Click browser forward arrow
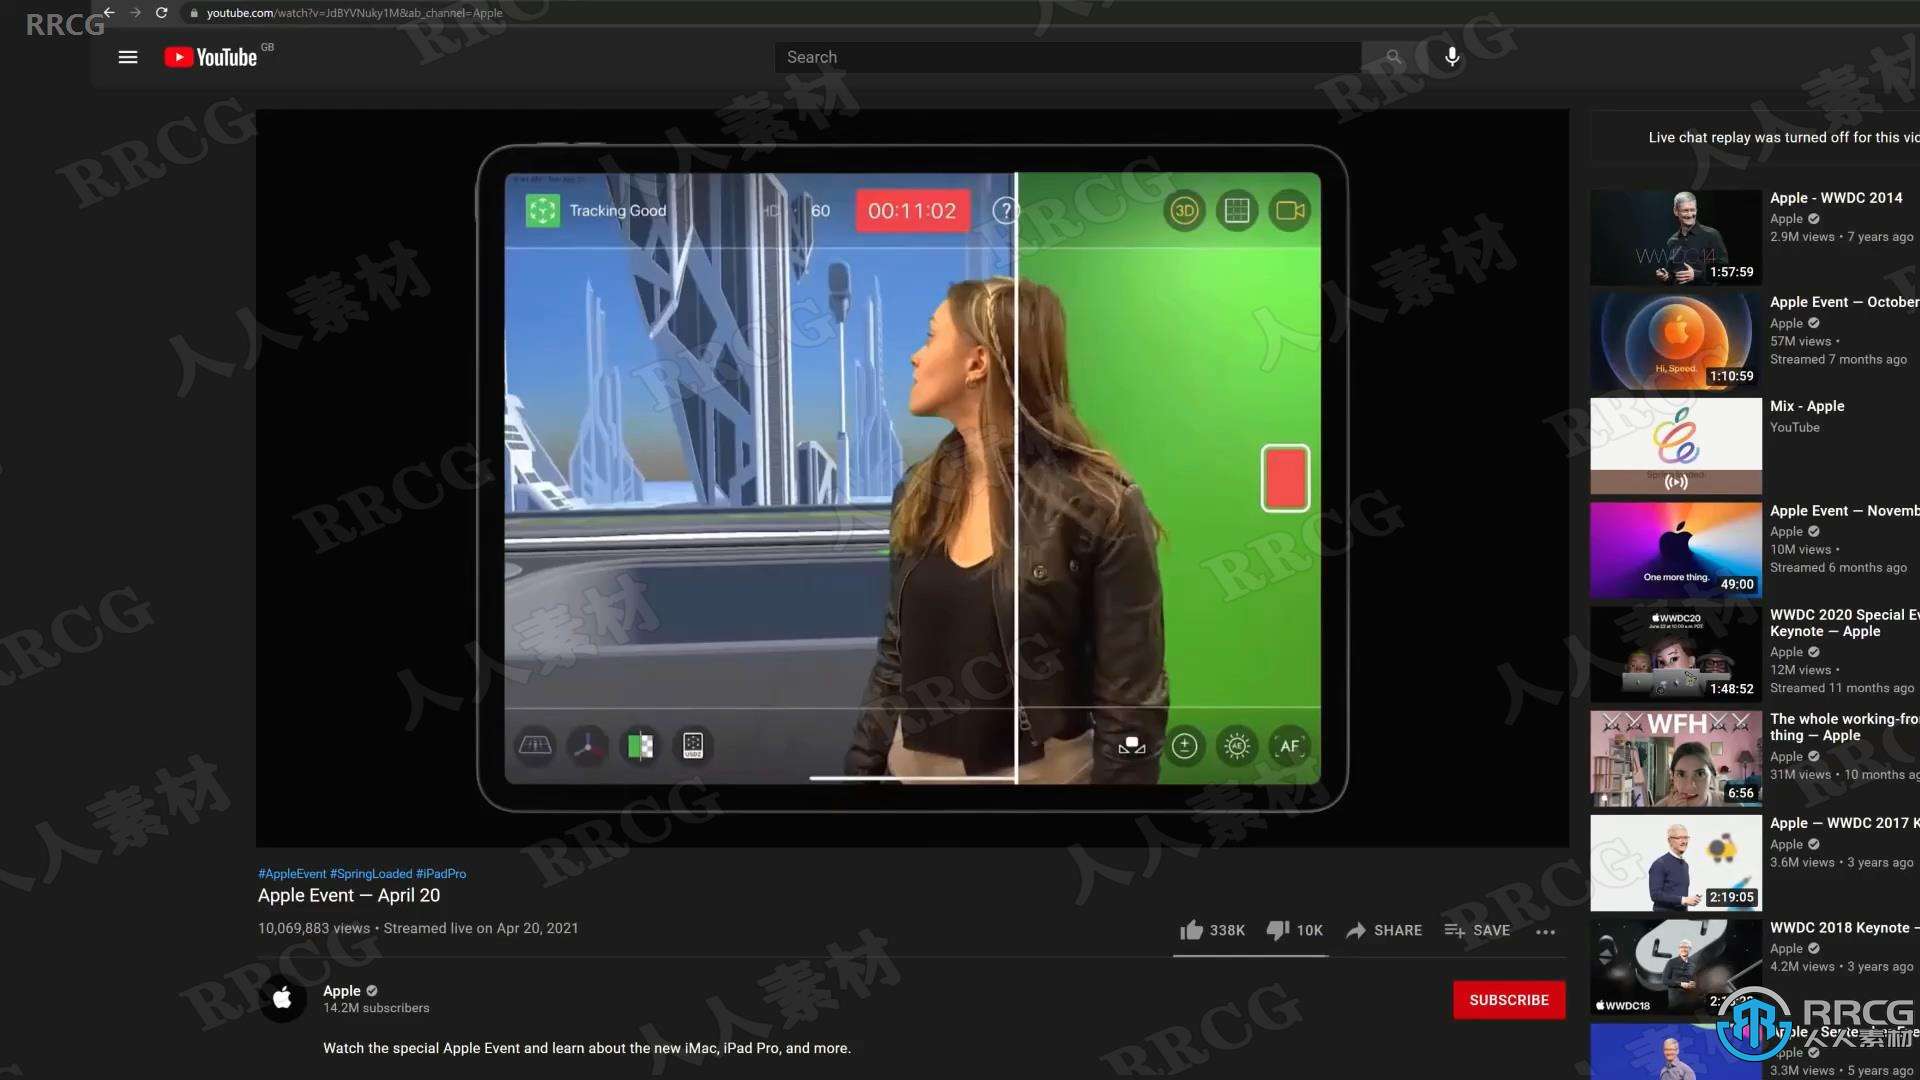The image size is (1920, 1080). [135, 13]
